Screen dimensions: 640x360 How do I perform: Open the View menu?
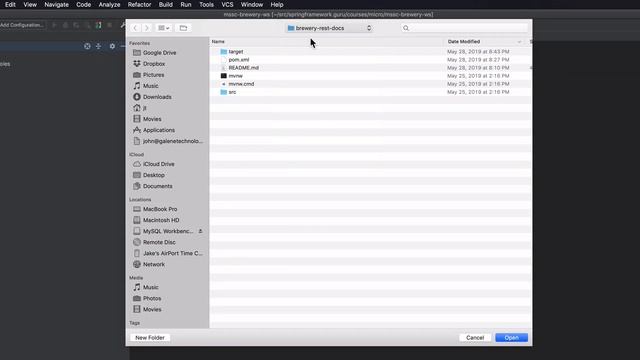point(30,4)
